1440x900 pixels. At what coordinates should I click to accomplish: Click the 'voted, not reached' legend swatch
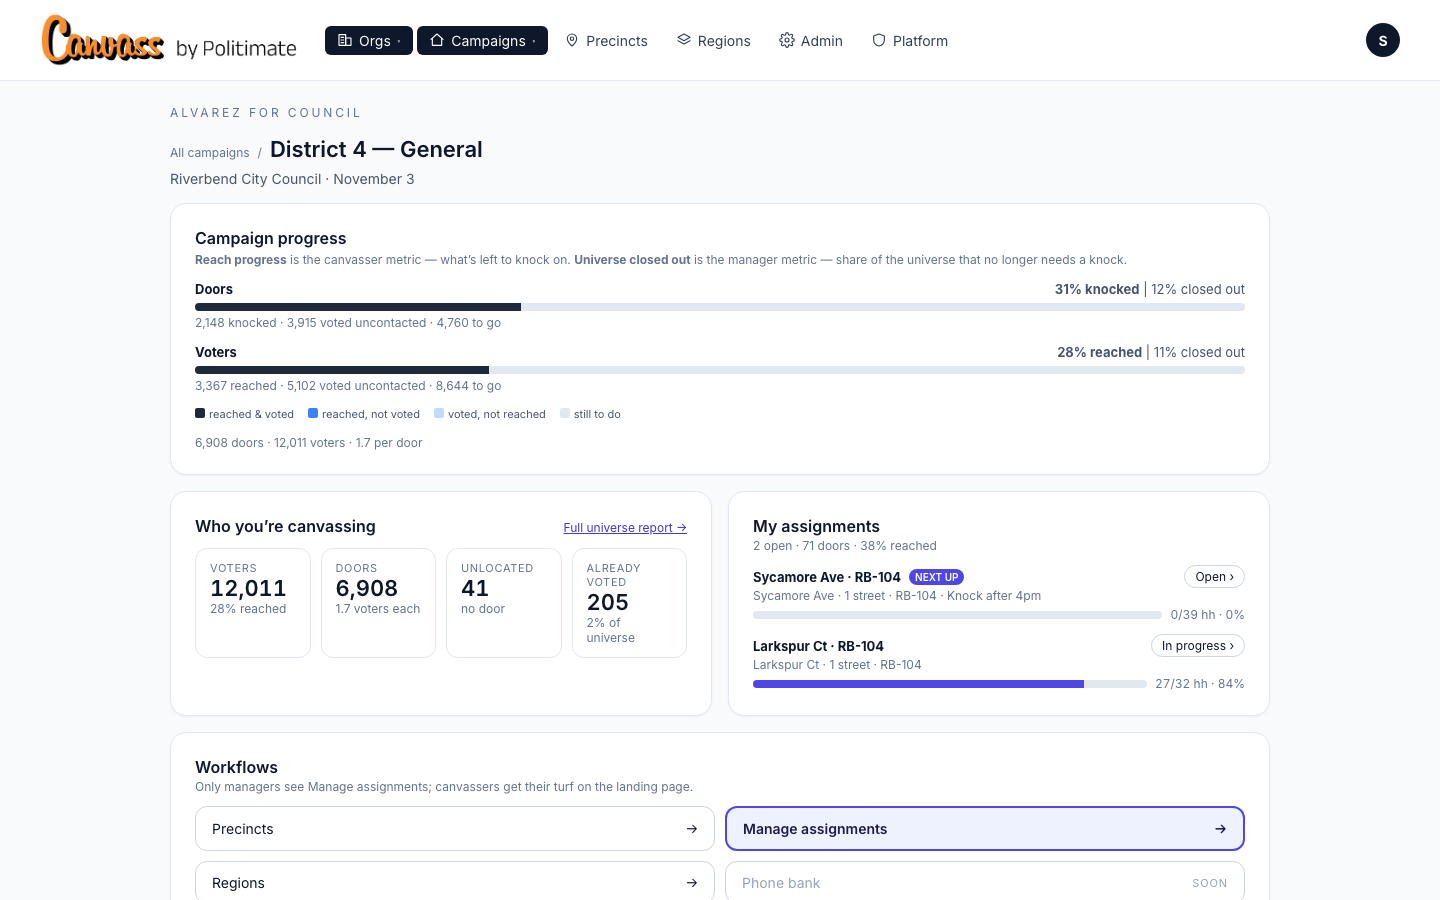(439, 413)
